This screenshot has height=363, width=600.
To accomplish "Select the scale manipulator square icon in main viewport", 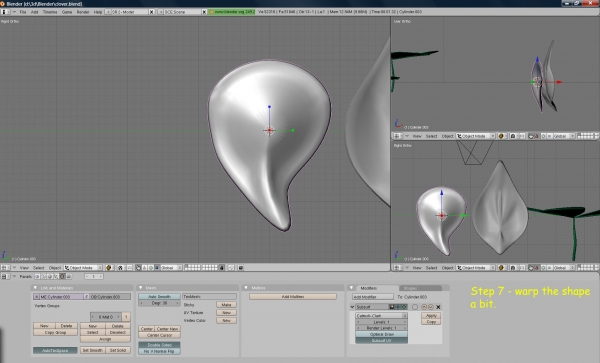I will pyautogui.click(x=157, y=268).
